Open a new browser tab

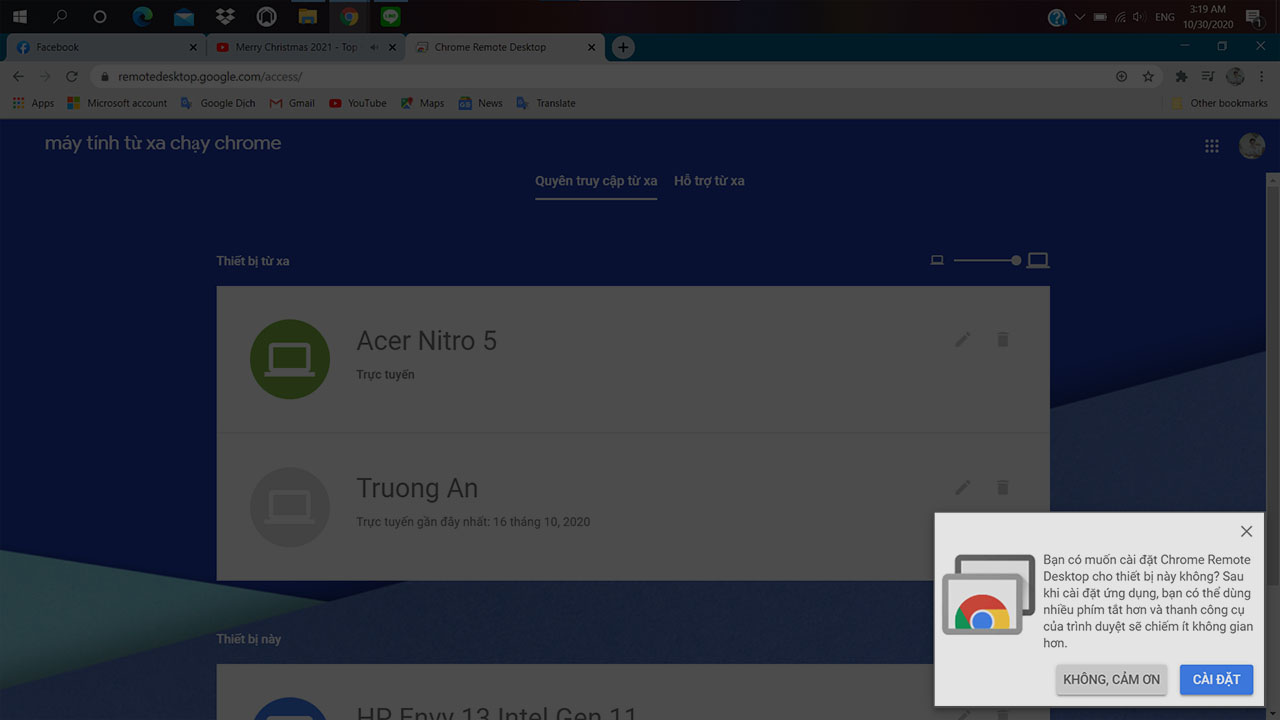(x=623, y=47)
